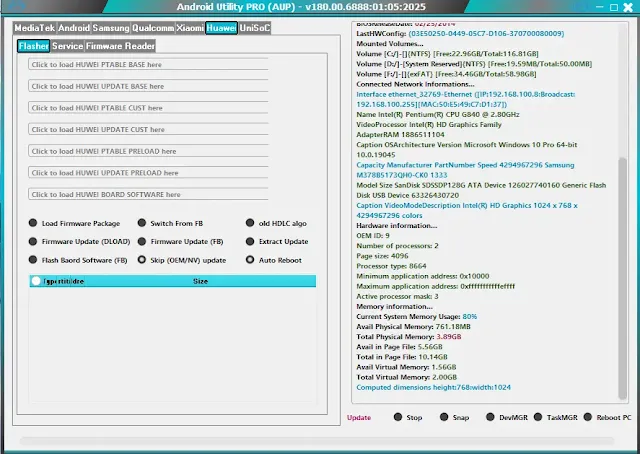Image resolution: width=640 pixels, height=454 pixels.
Task: Minimize the Android Utility PRO window
Action: coord(600,7)
